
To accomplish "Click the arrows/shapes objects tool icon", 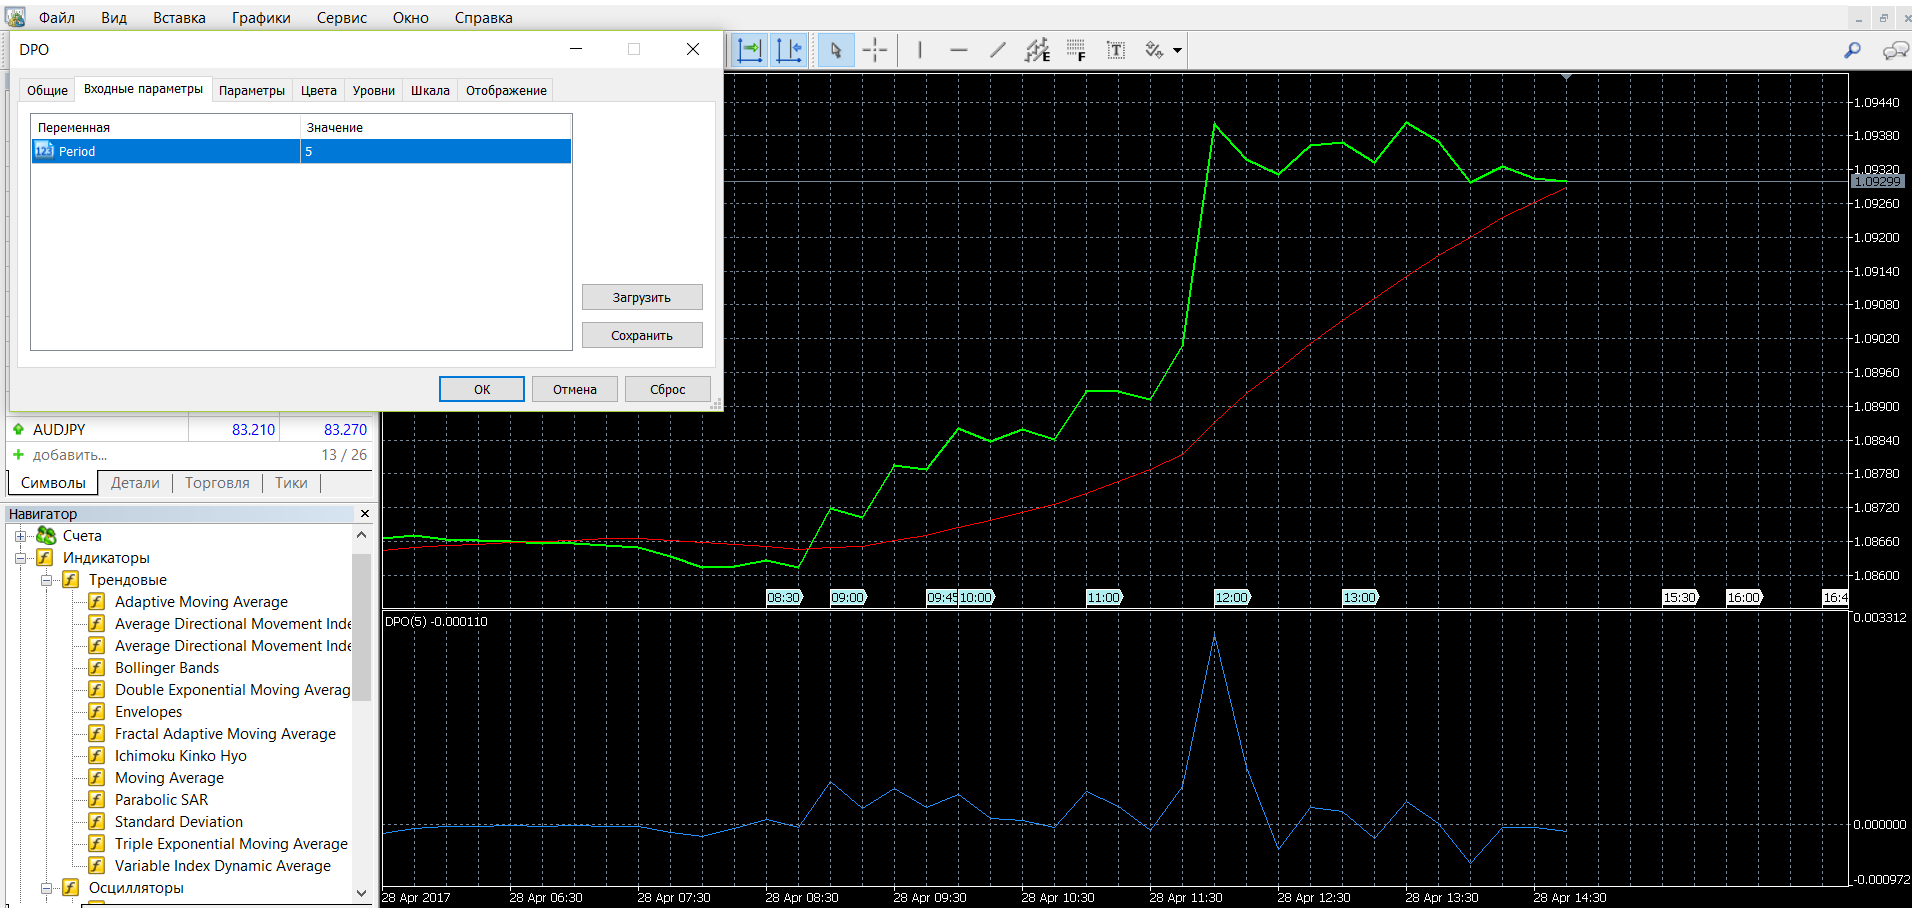I will tap(1155, 50).
